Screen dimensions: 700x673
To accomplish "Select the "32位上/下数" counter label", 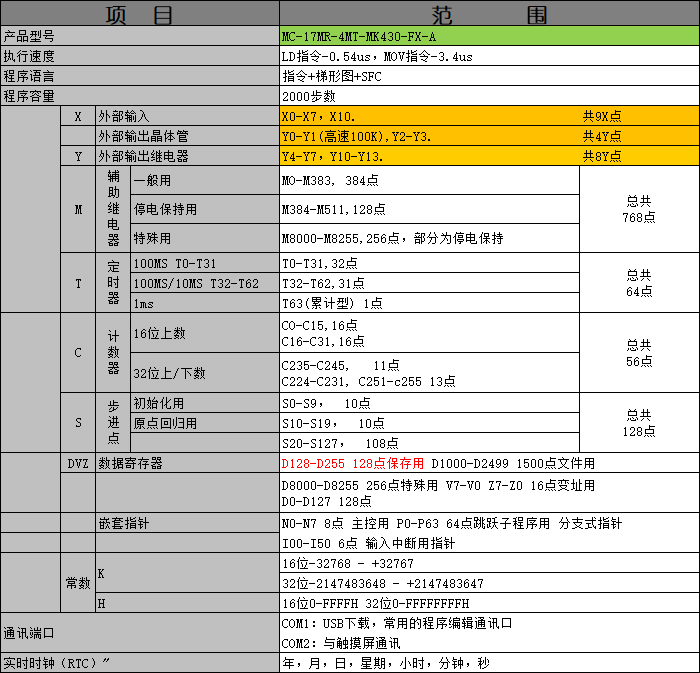I will click(x=169, y=373).
